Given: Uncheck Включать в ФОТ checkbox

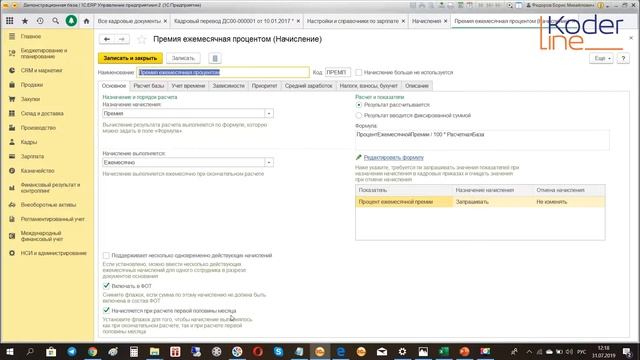Looking at the screenshot, I should click(x=106, y=286).
